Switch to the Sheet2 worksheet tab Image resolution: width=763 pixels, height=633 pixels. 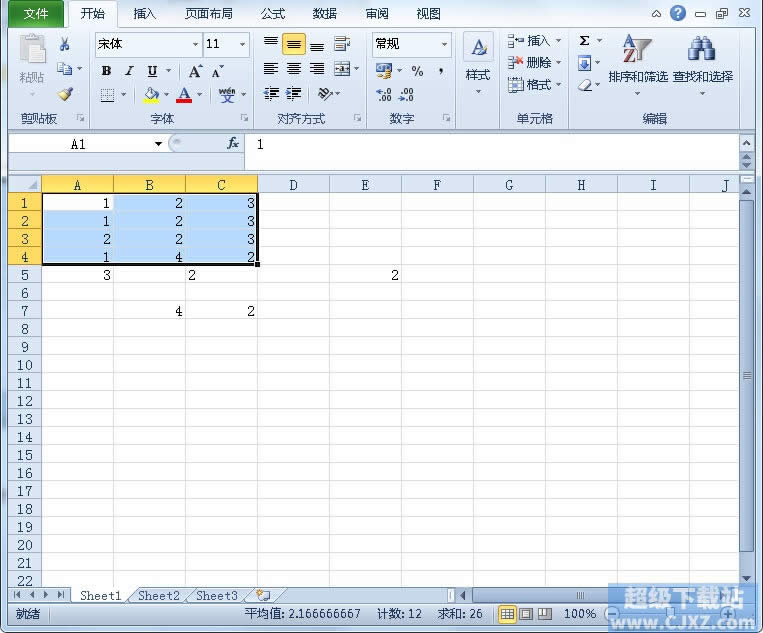(x=159, y=596)
